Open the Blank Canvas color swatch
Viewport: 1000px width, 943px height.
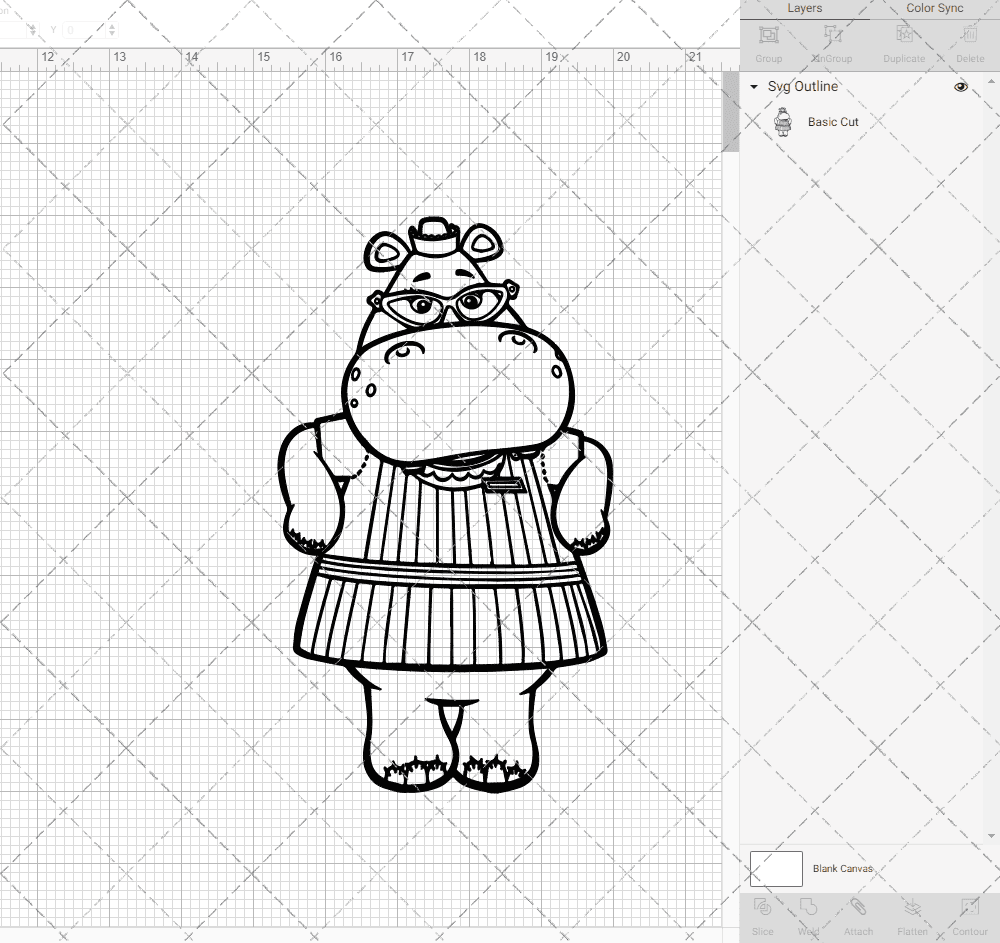point(776,868)
